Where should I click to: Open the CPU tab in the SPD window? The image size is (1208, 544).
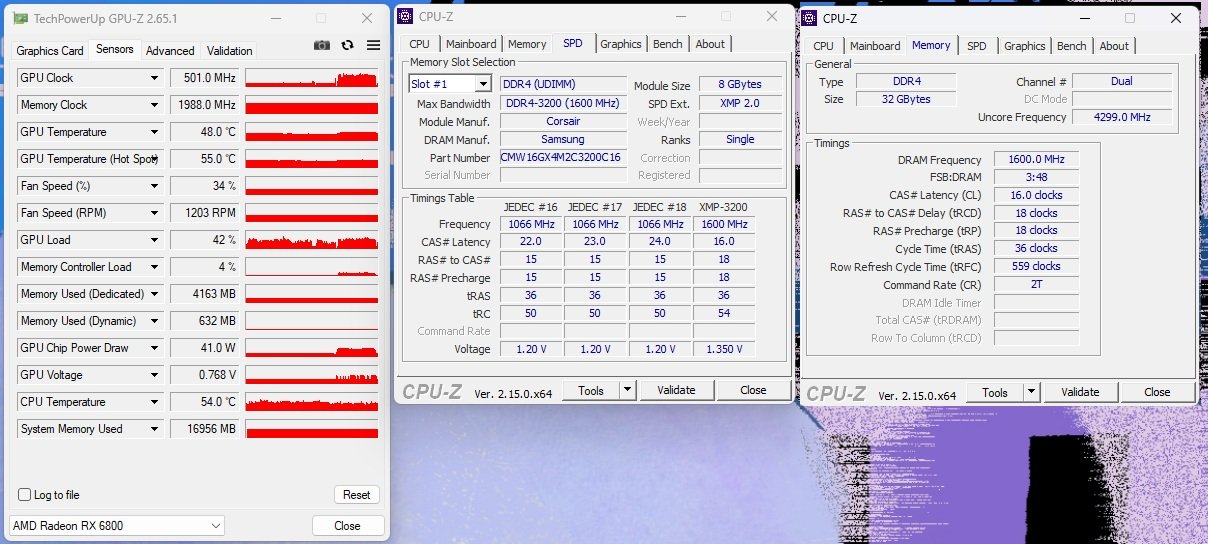pyautogui.click(x=420, y=44)
